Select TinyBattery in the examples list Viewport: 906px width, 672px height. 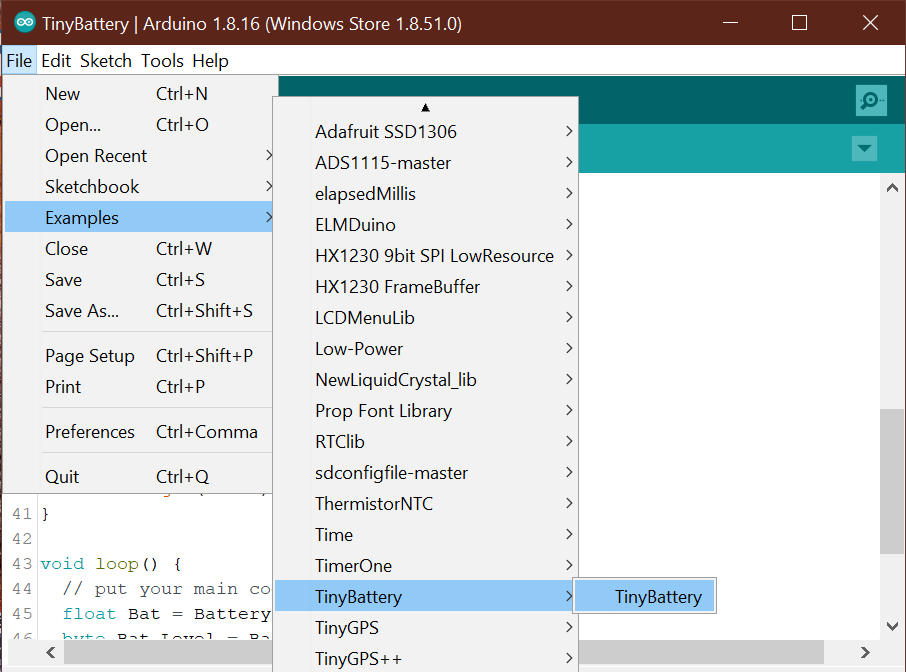(x=426, y=596)
